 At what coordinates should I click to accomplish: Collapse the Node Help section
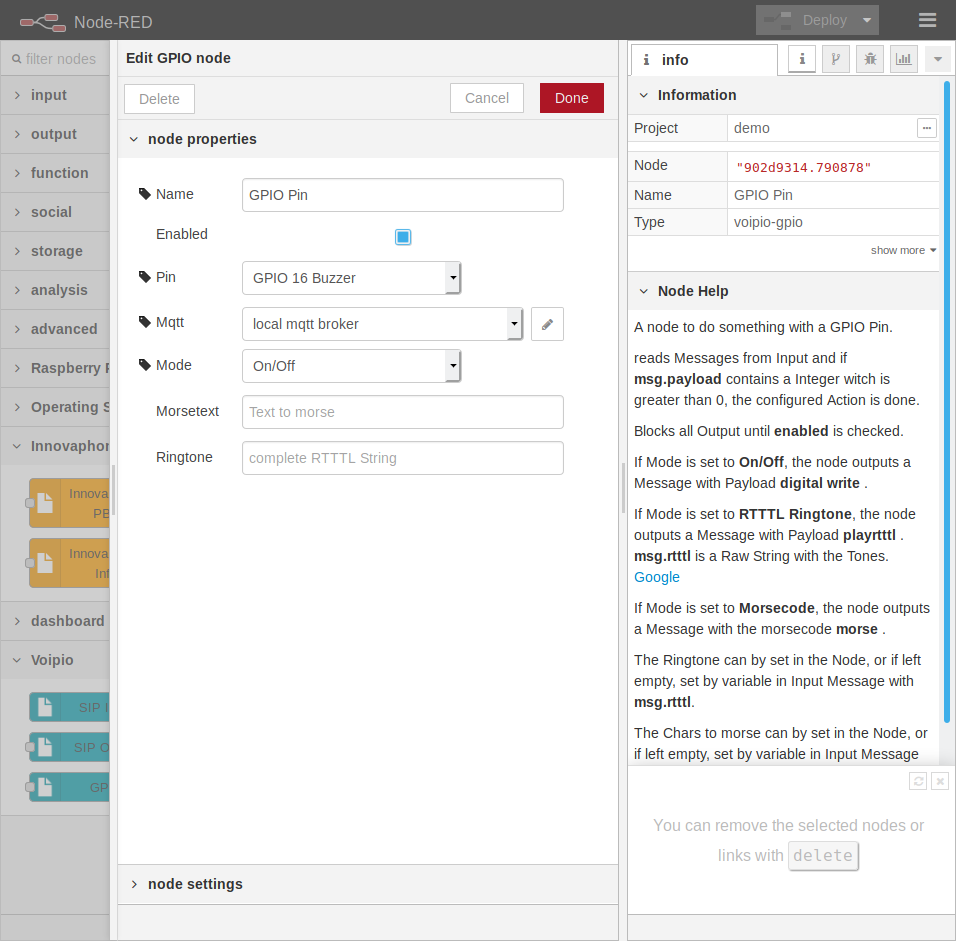(692, 291)
